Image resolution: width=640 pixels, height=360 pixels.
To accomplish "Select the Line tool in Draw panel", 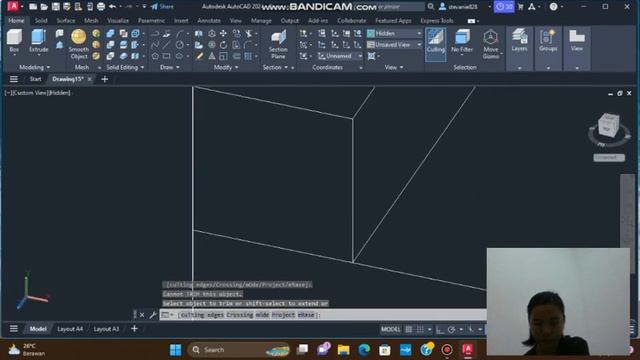I will [x=167, y=45].
